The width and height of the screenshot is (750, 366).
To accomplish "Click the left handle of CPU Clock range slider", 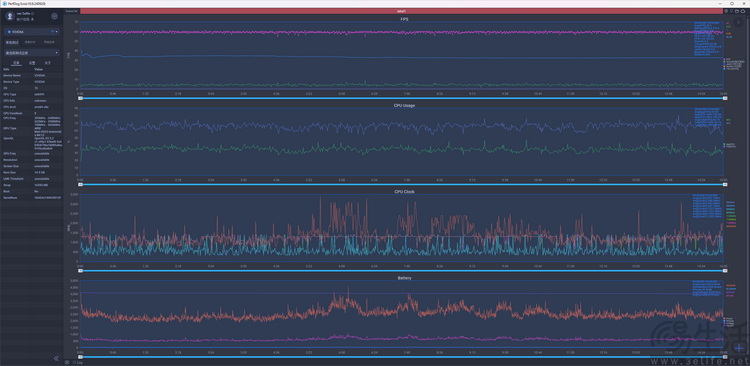I will pyautogui.click(x=80, y=271).
